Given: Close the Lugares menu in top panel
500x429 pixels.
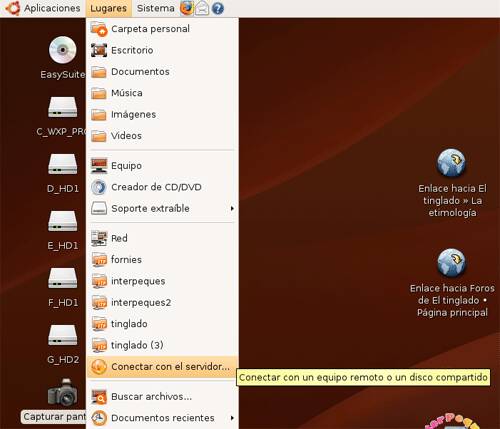Looking at the screenshot, I should [x=108, y=8].
